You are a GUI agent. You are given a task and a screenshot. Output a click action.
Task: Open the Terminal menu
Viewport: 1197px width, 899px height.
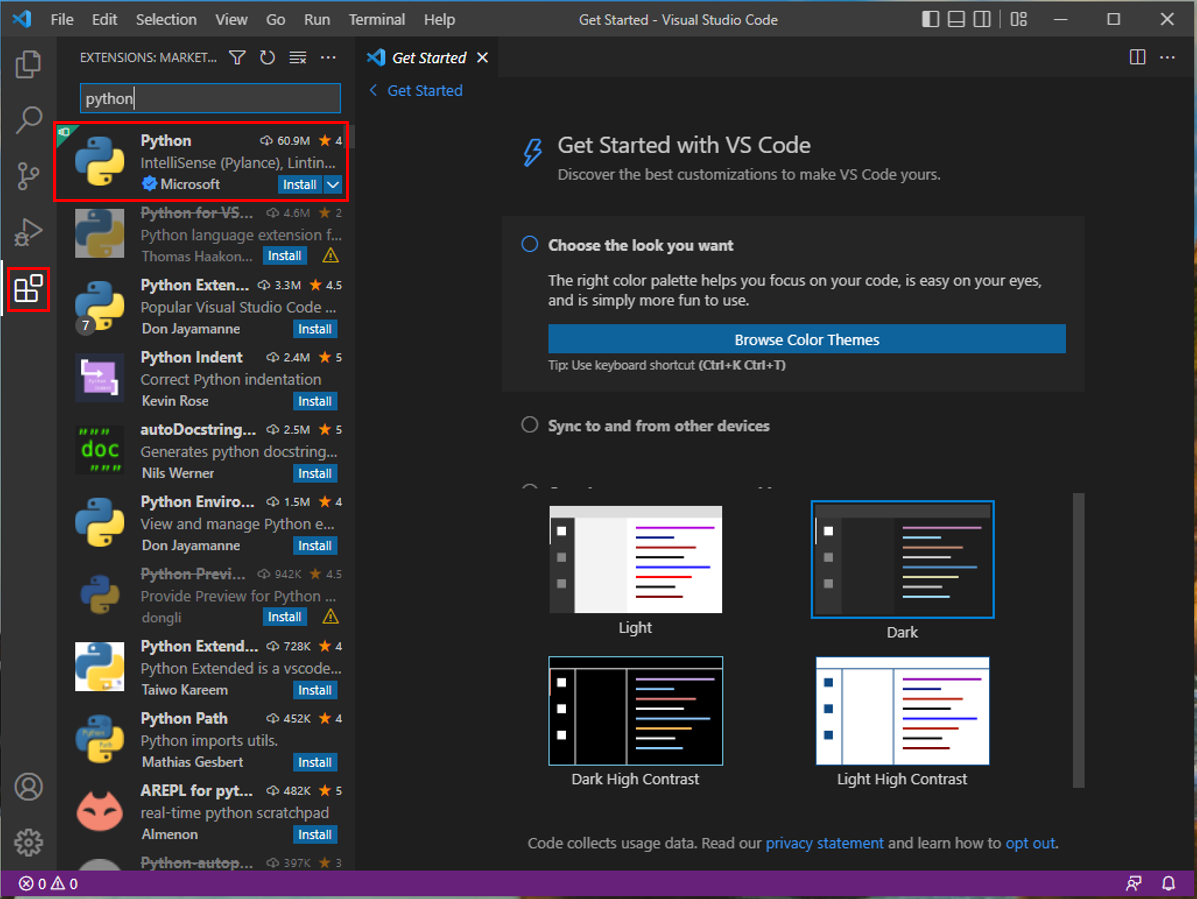click(x=376, y=19)
